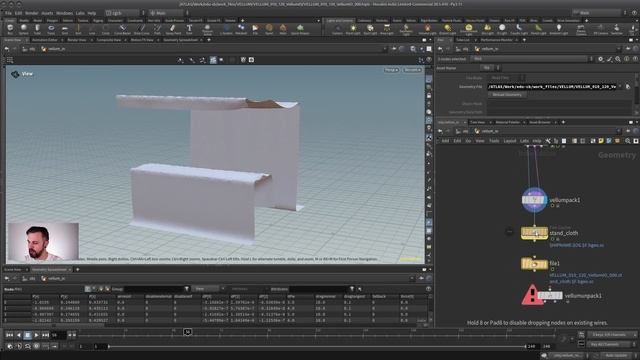
Task: Select the file1 node
Action: (x=534, y=264)
